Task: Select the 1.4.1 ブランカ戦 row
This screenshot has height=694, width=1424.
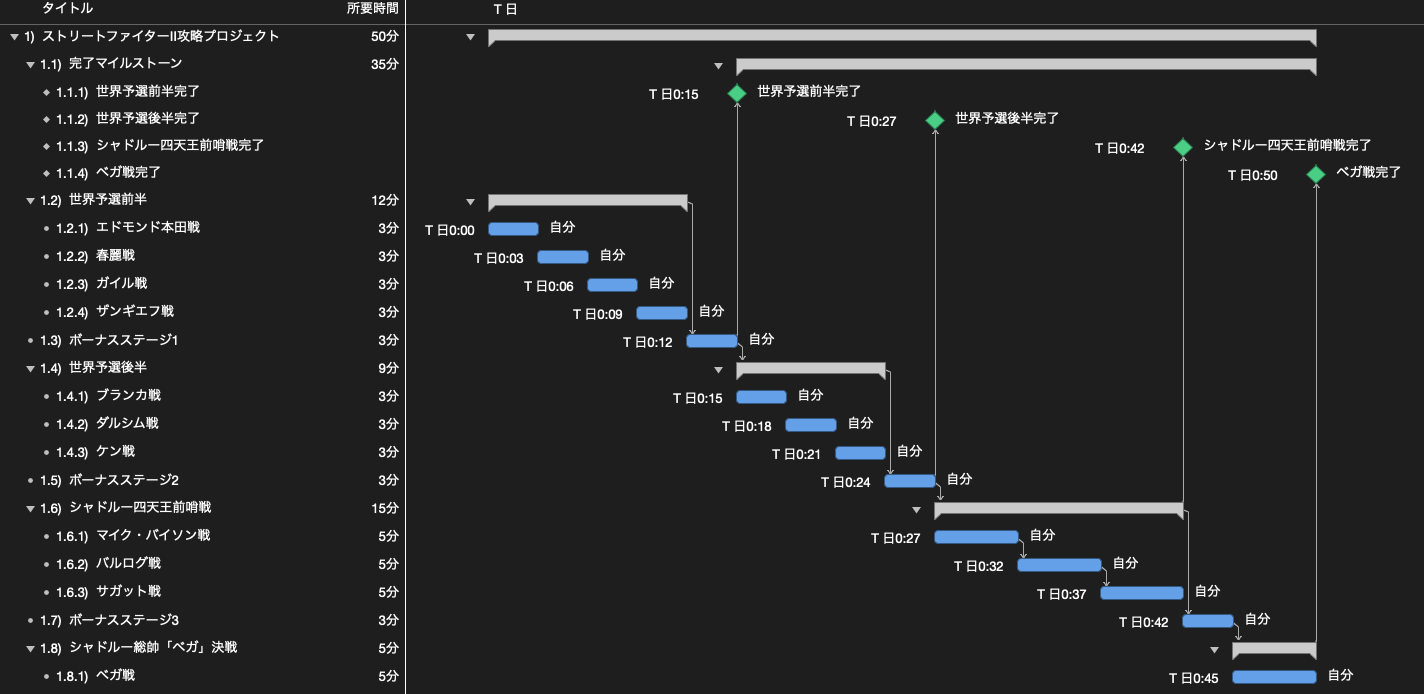Action: 202,396
